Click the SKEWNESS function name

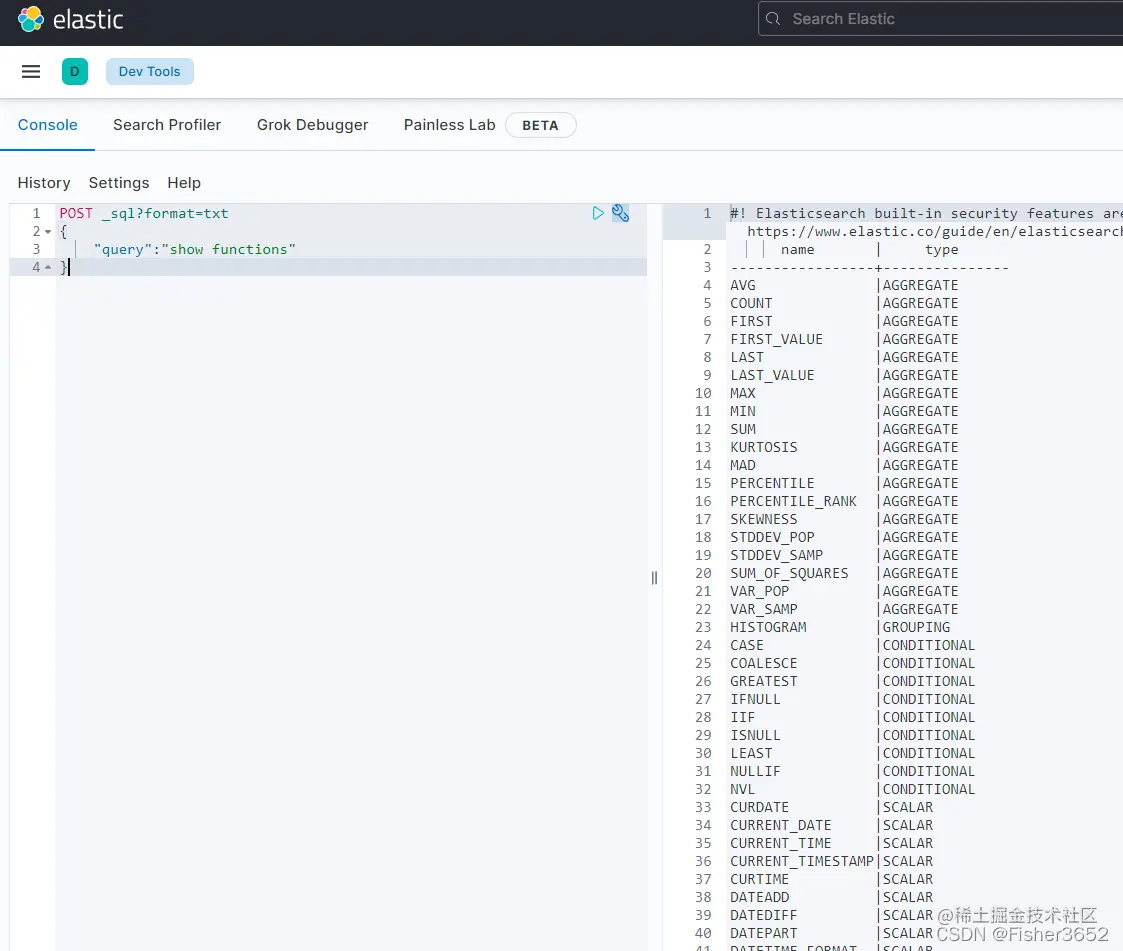[763, 519]
